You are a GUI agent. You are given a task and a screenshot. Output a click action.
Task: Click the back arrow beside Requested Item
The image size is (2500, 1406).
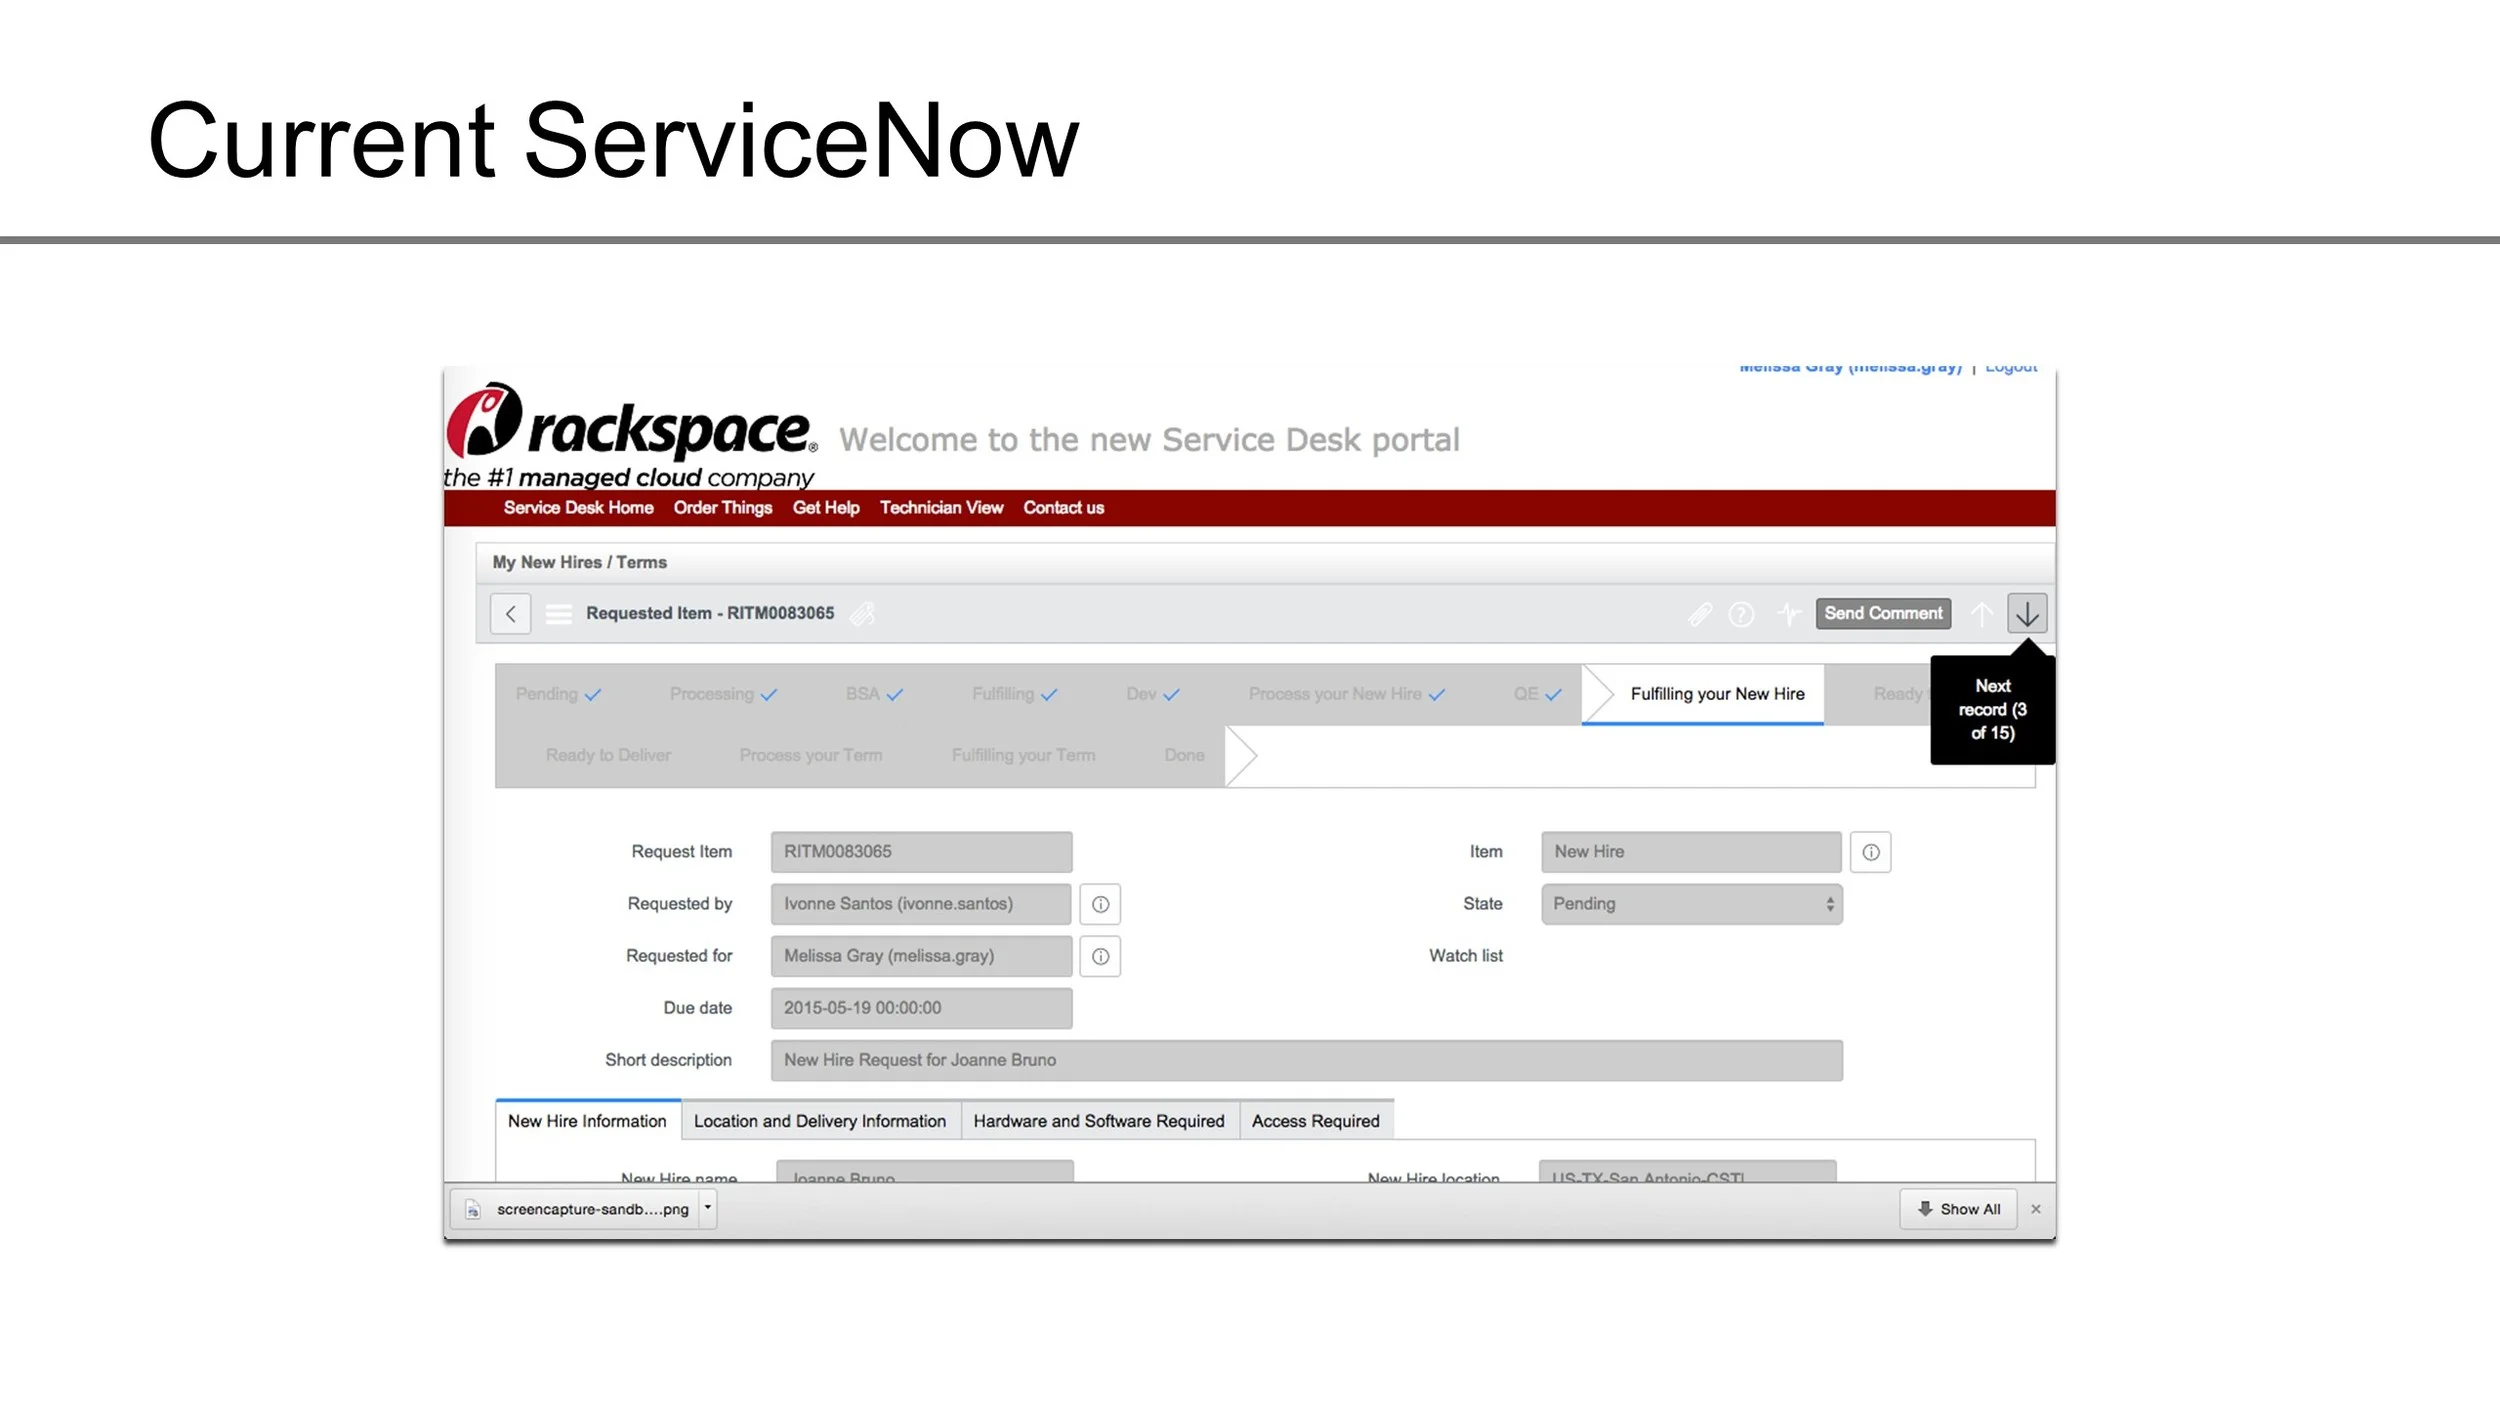tap(510, 613)
